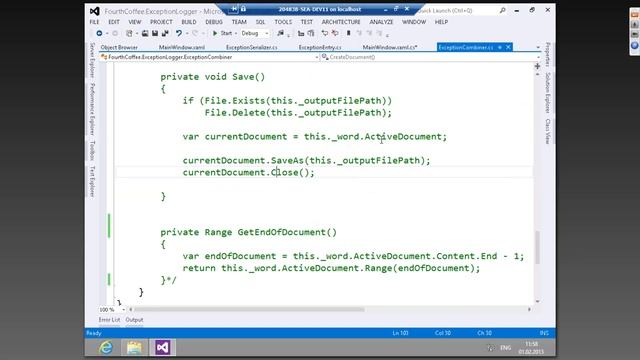
Task: Click the Save toolbar icon
Action: [155, 33]
